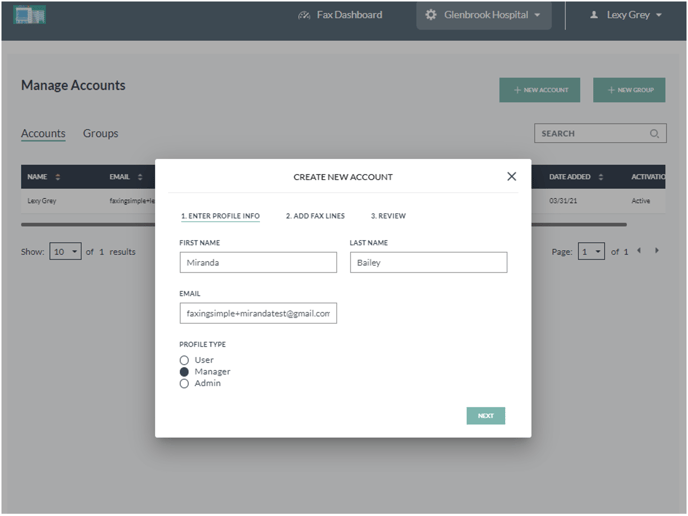Click the Email input field

click(x=258, y=313)
